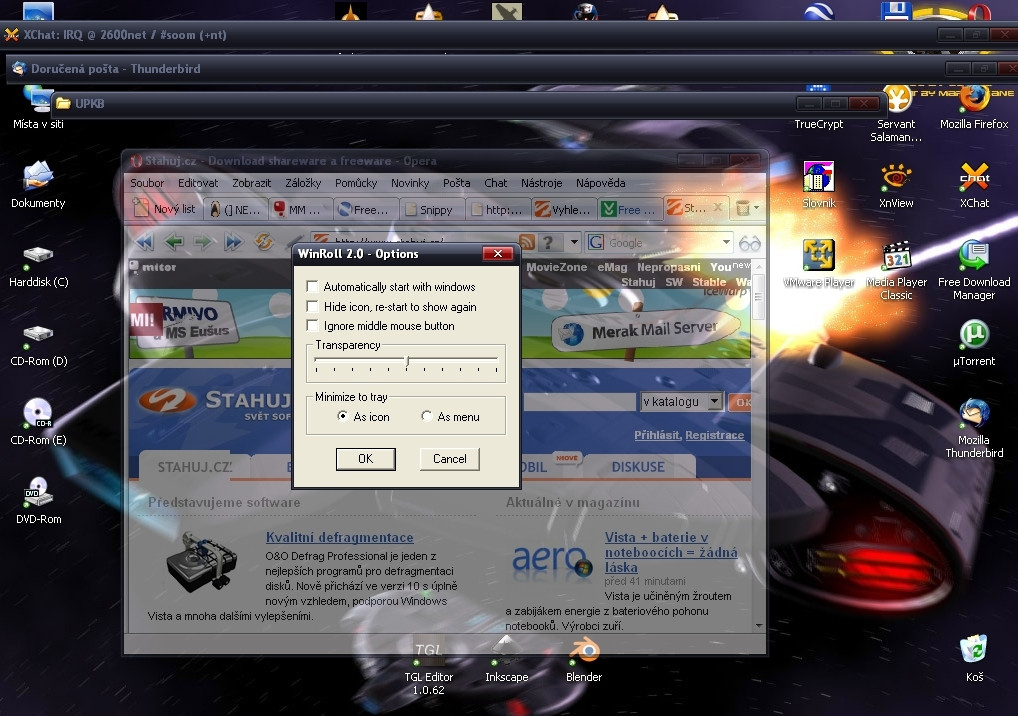Click the µTorrent desktop icon
This screenshot has width=1018, height=716.
[x=974, y=343]
